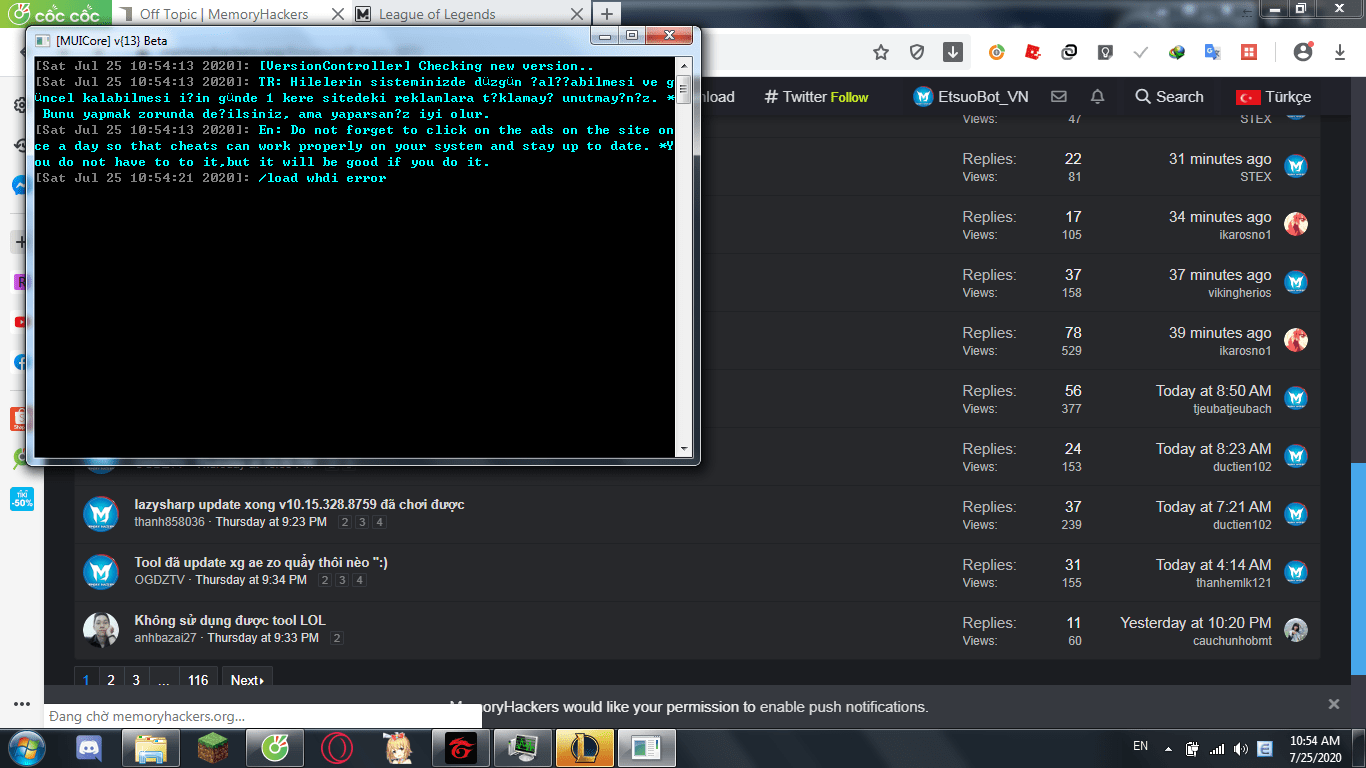
Task: Click the shield icon in the address bar
Action: (917, 52)
